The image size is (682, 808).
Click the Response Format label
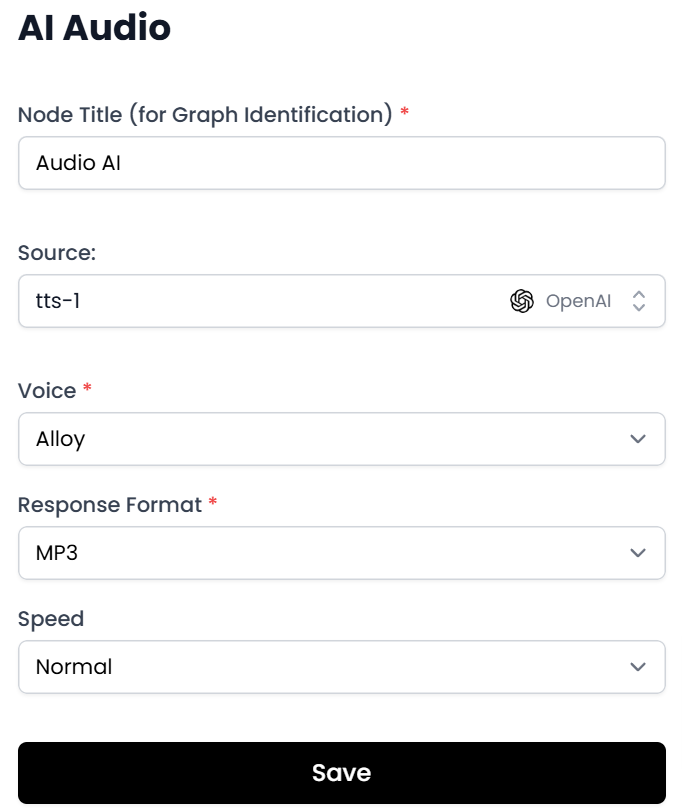[x=110, y=505]
